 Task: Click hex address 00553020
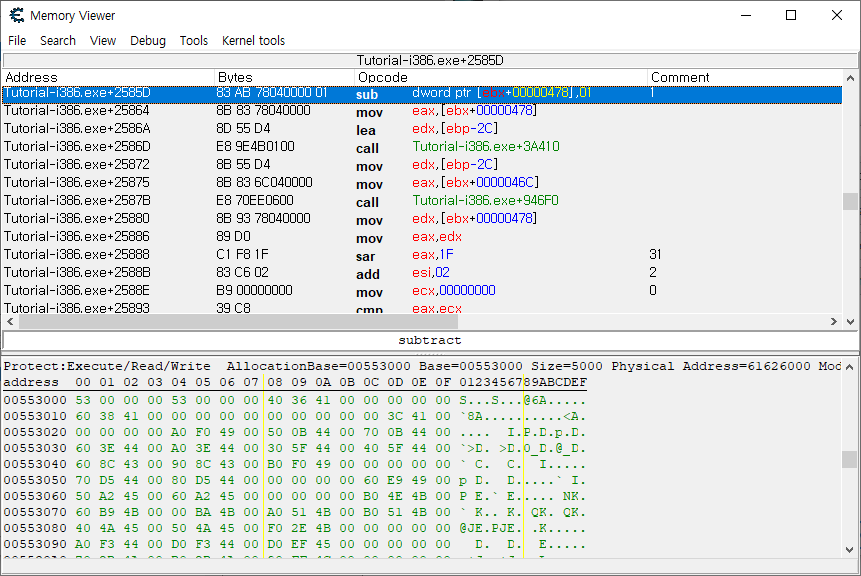point(35,432)
